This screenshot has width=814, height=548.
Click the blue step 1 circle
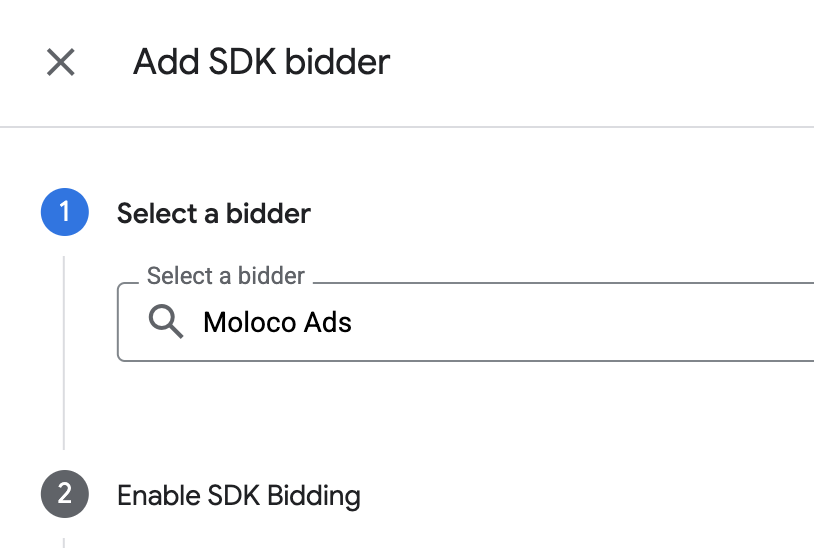click(x=65, y=213)
